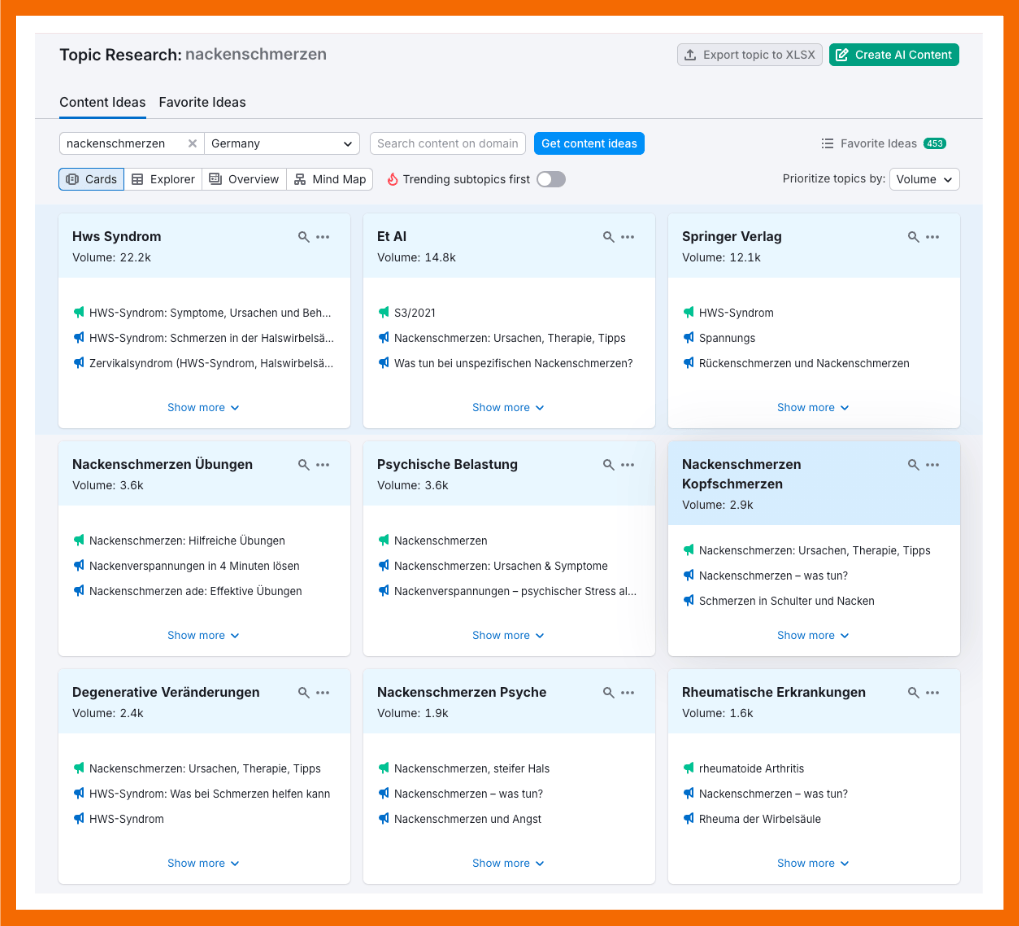Click the Get content ideas button

coord(588,143)
